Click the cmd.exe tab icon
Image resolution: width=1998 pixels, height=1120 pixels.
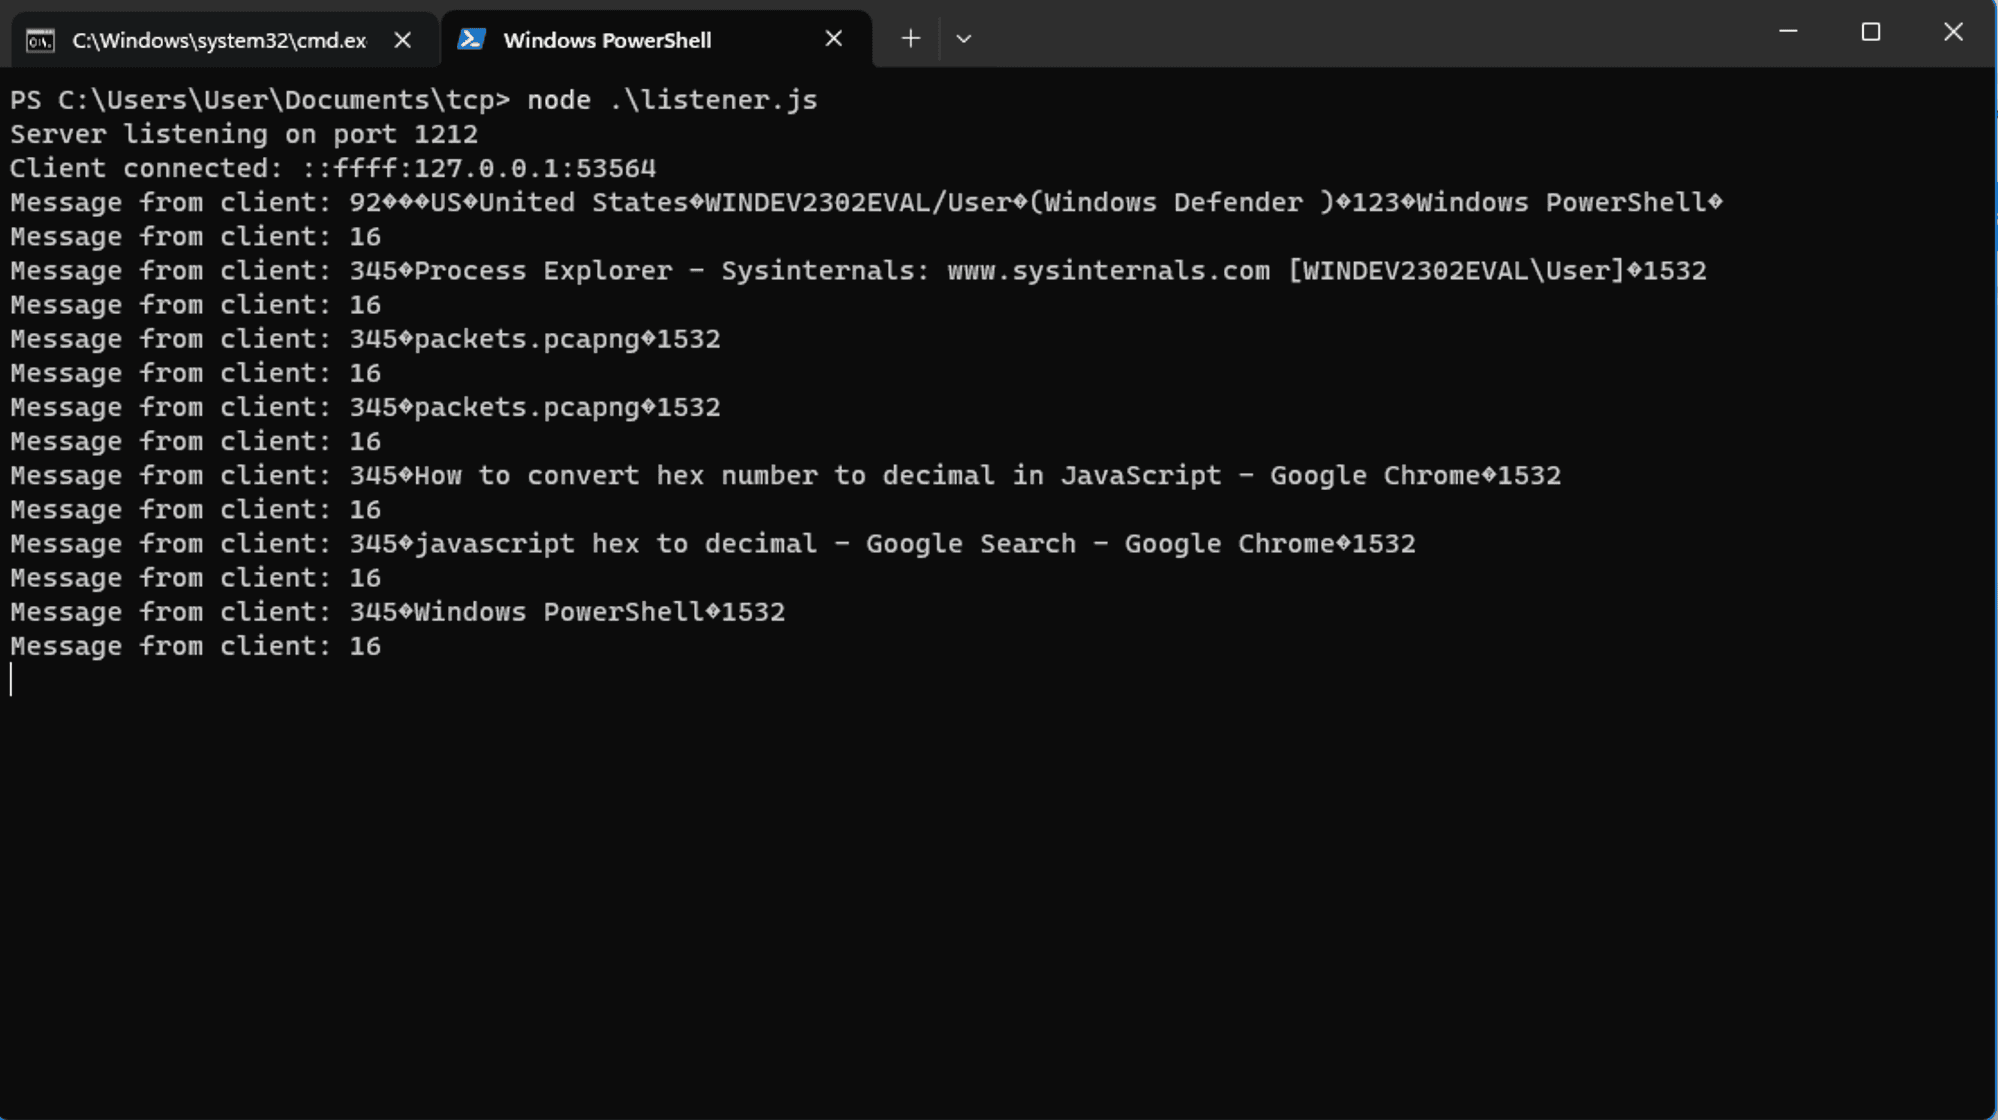tap(40, 40)
